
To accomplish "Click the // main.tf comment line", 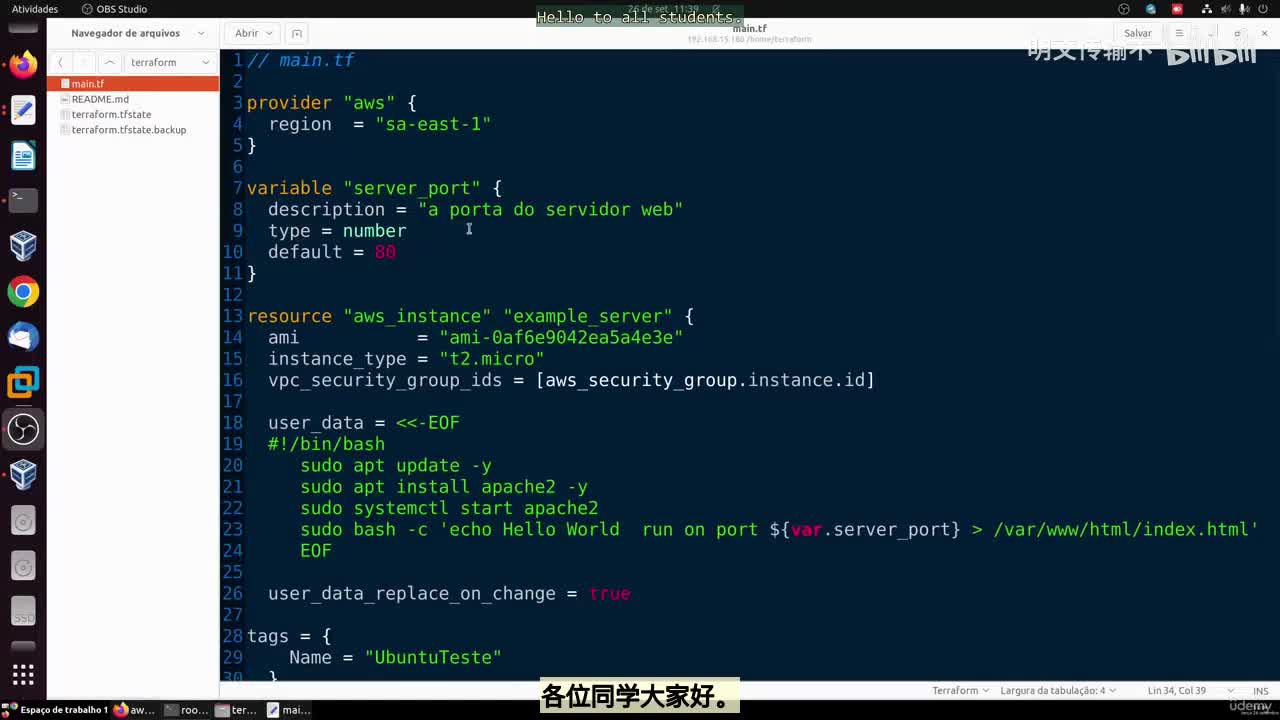I will [x=301, y=60].
